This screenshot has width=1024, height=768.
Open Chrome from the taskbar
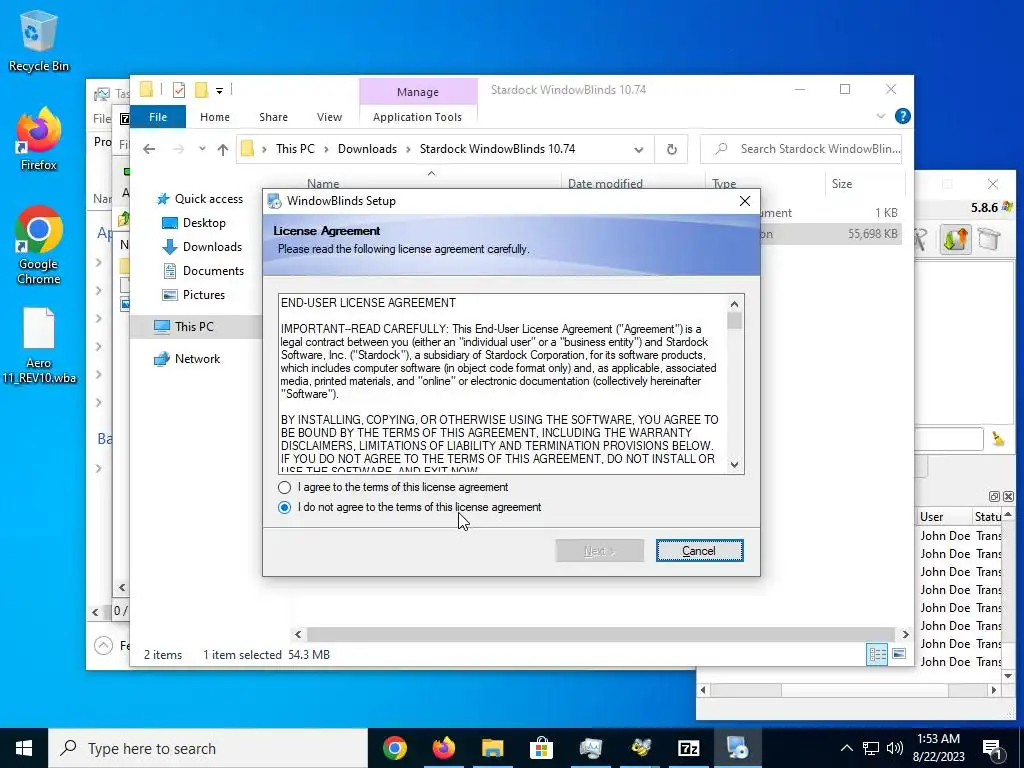click(x=394, y=748)
